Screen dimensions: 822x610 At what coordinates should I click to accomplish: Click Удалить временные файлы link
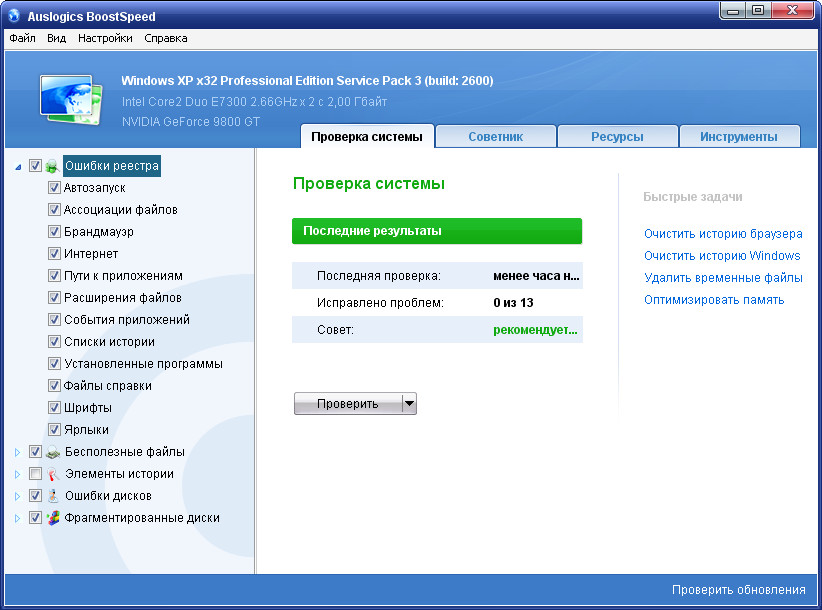coord(723,278)
